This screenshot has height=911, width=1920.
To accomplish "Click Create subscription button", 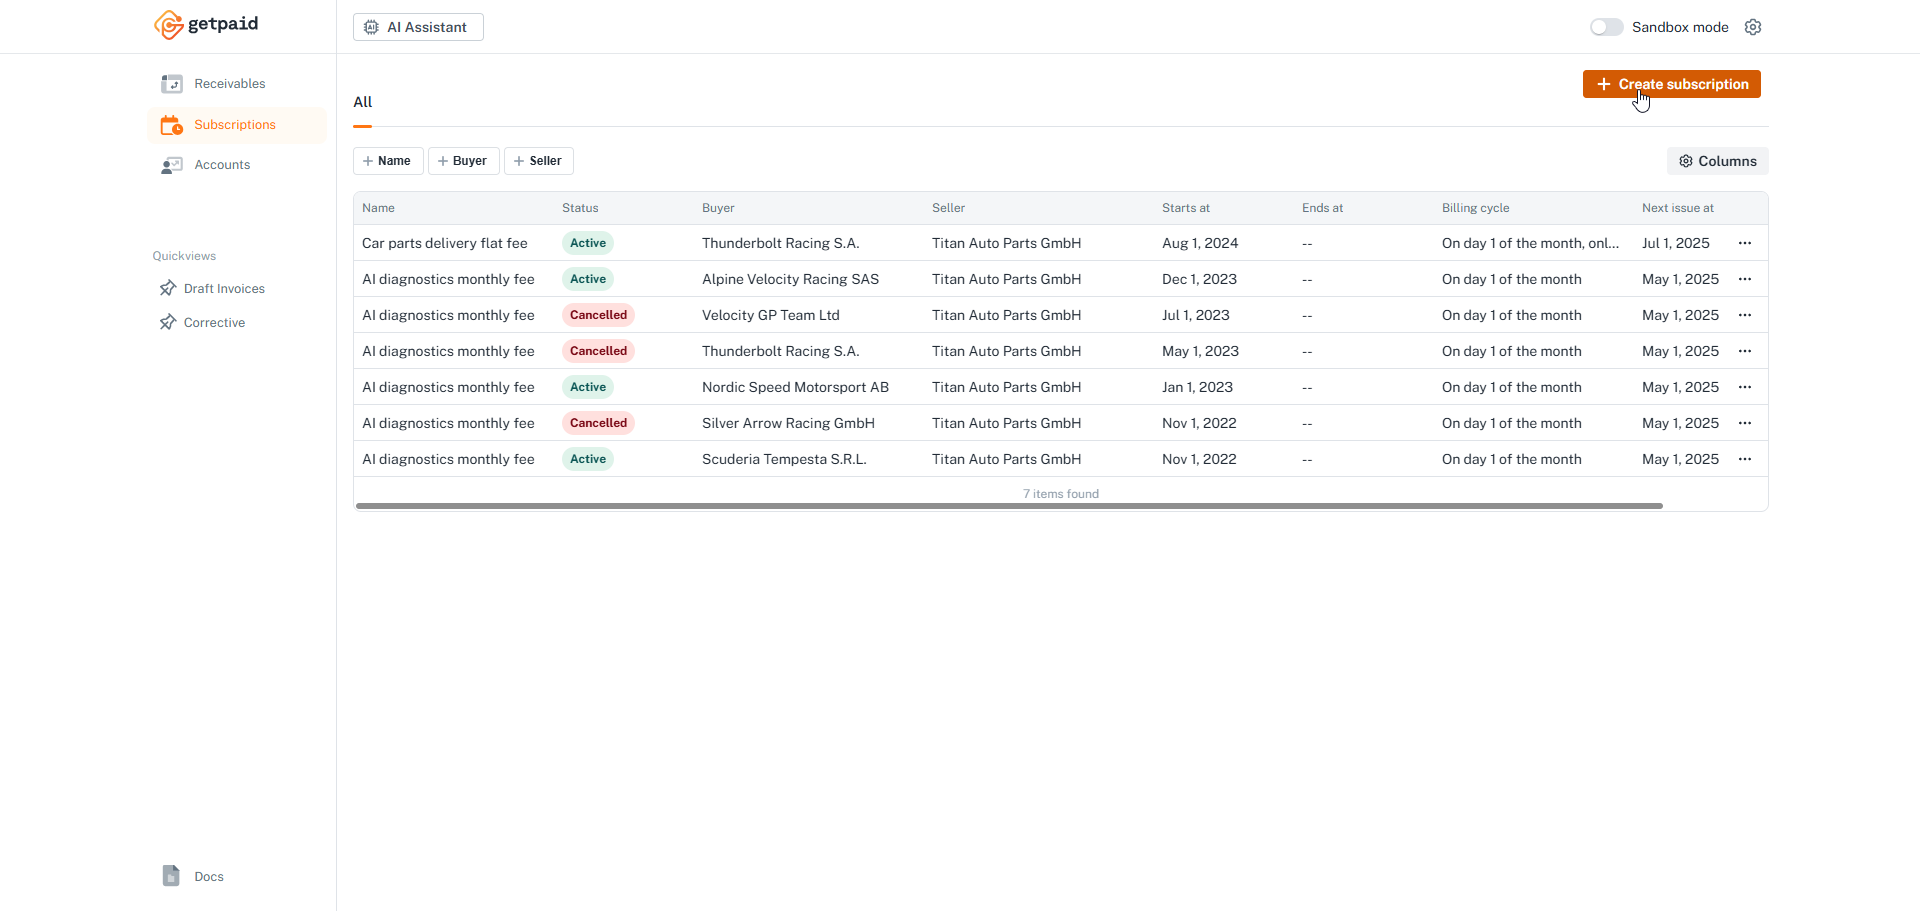I will [x=1672, y=84].
